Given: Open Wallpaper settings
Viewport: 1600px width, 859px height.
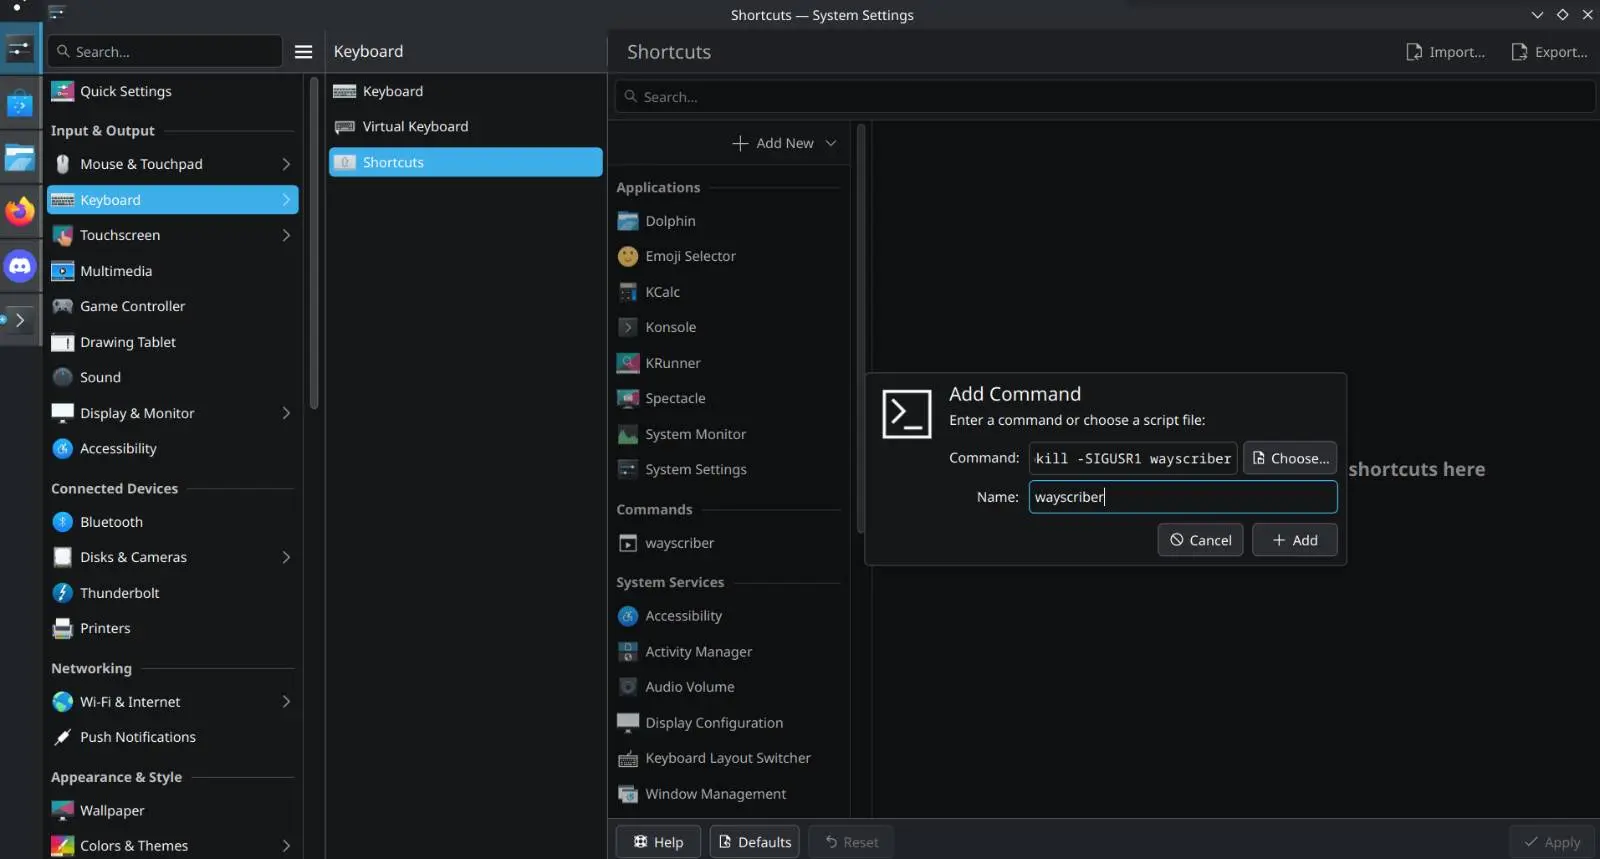Looking at the screenshot, I should click(x=173, y=811).
